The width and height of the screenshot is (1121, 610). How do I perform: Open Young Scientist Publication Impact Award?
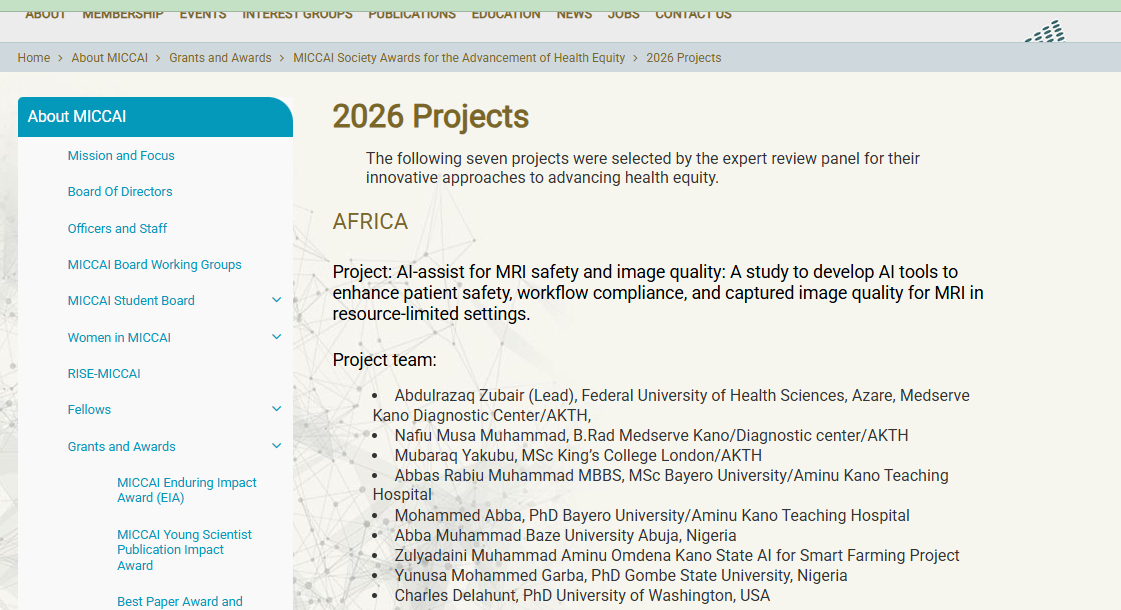184,550
